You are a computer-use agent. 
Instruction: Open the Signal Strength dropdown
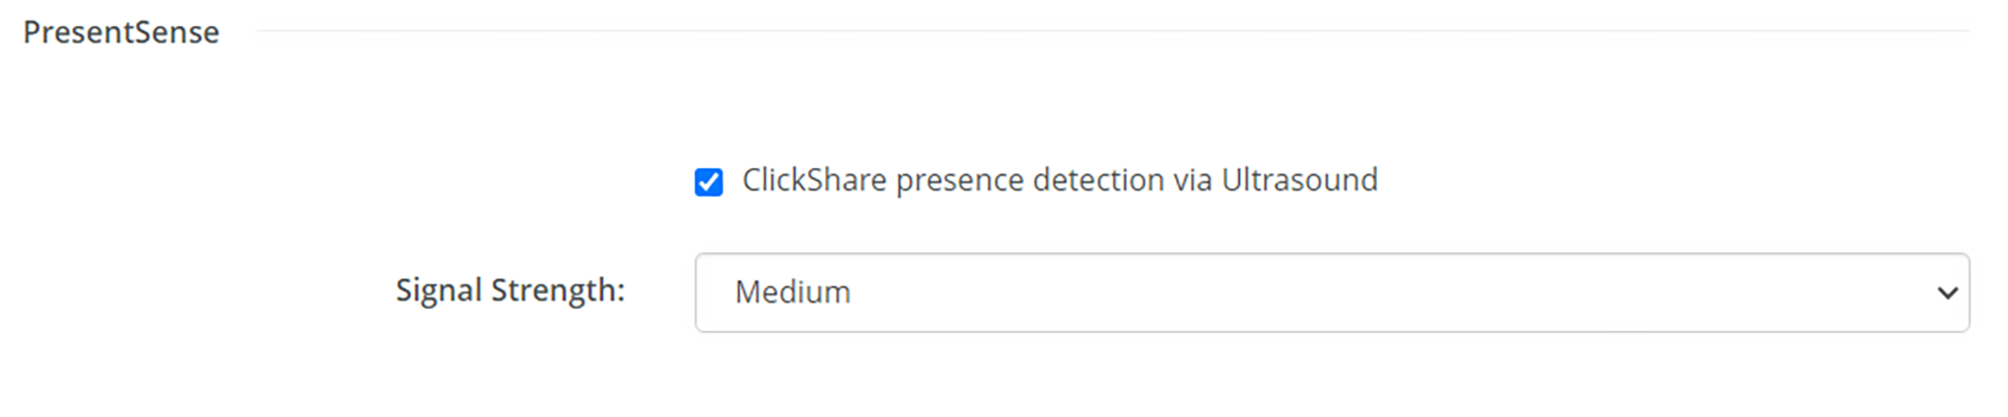[1331, 292]
